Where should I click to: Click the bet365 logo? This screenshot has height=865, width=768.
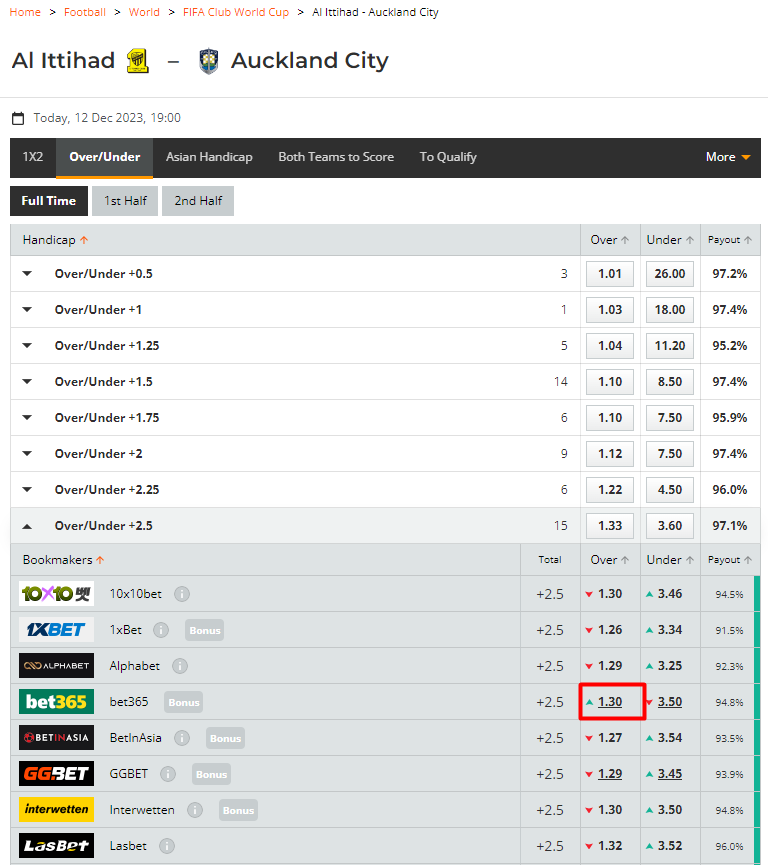click(x=57, y=702)
